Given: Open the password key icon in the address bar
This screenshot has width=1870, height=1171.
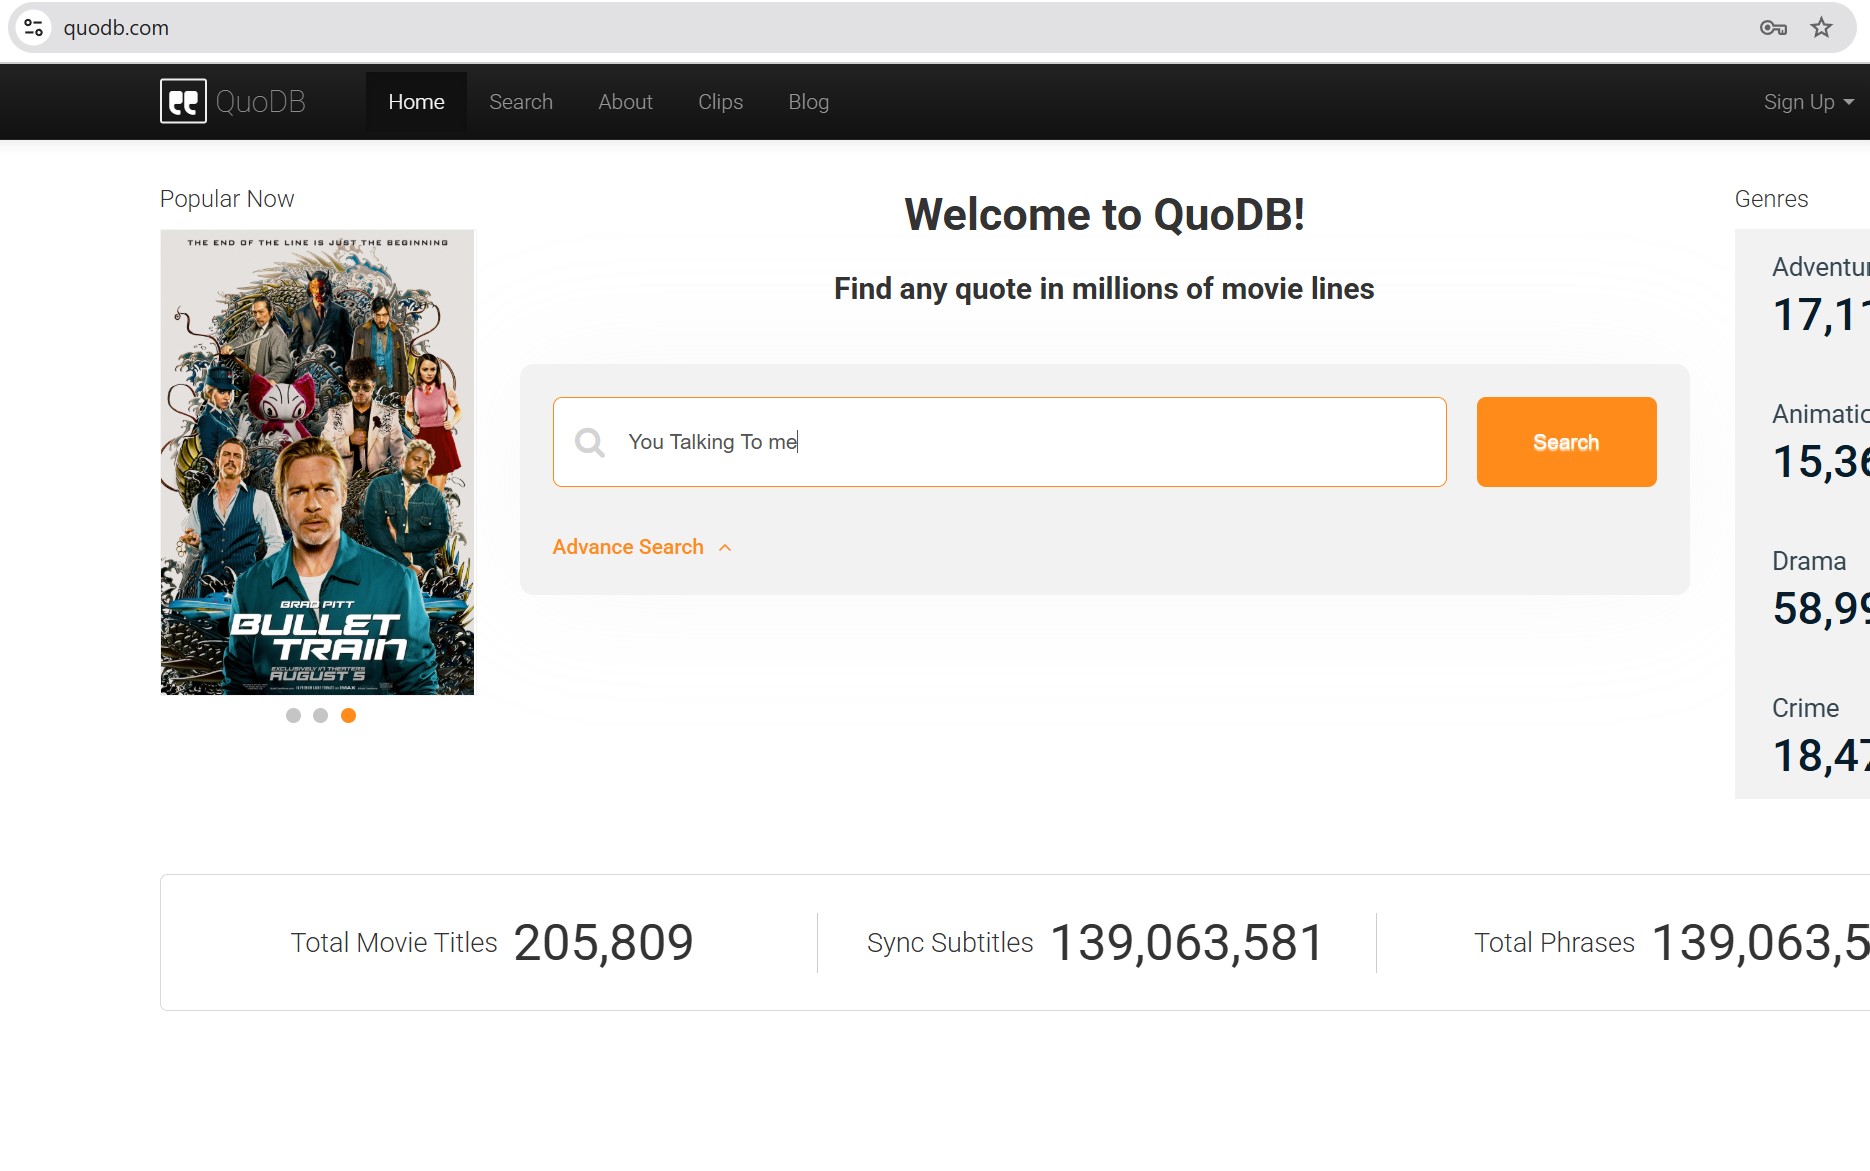Looking at the screenshot, I should point(1773,28).
